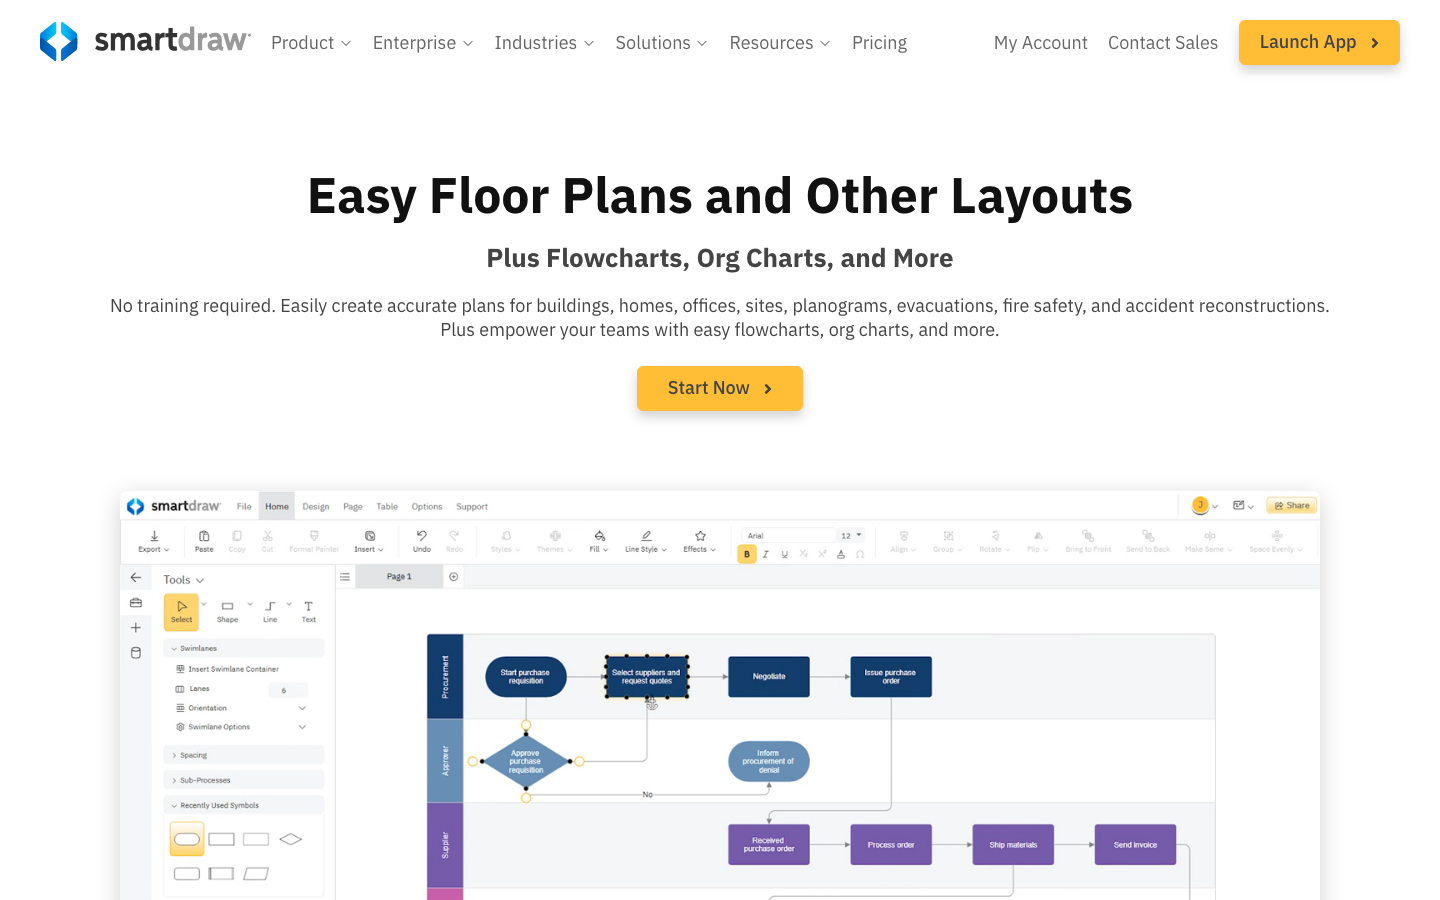Open the Fill dropdown in toolbar

pos(599,541)
